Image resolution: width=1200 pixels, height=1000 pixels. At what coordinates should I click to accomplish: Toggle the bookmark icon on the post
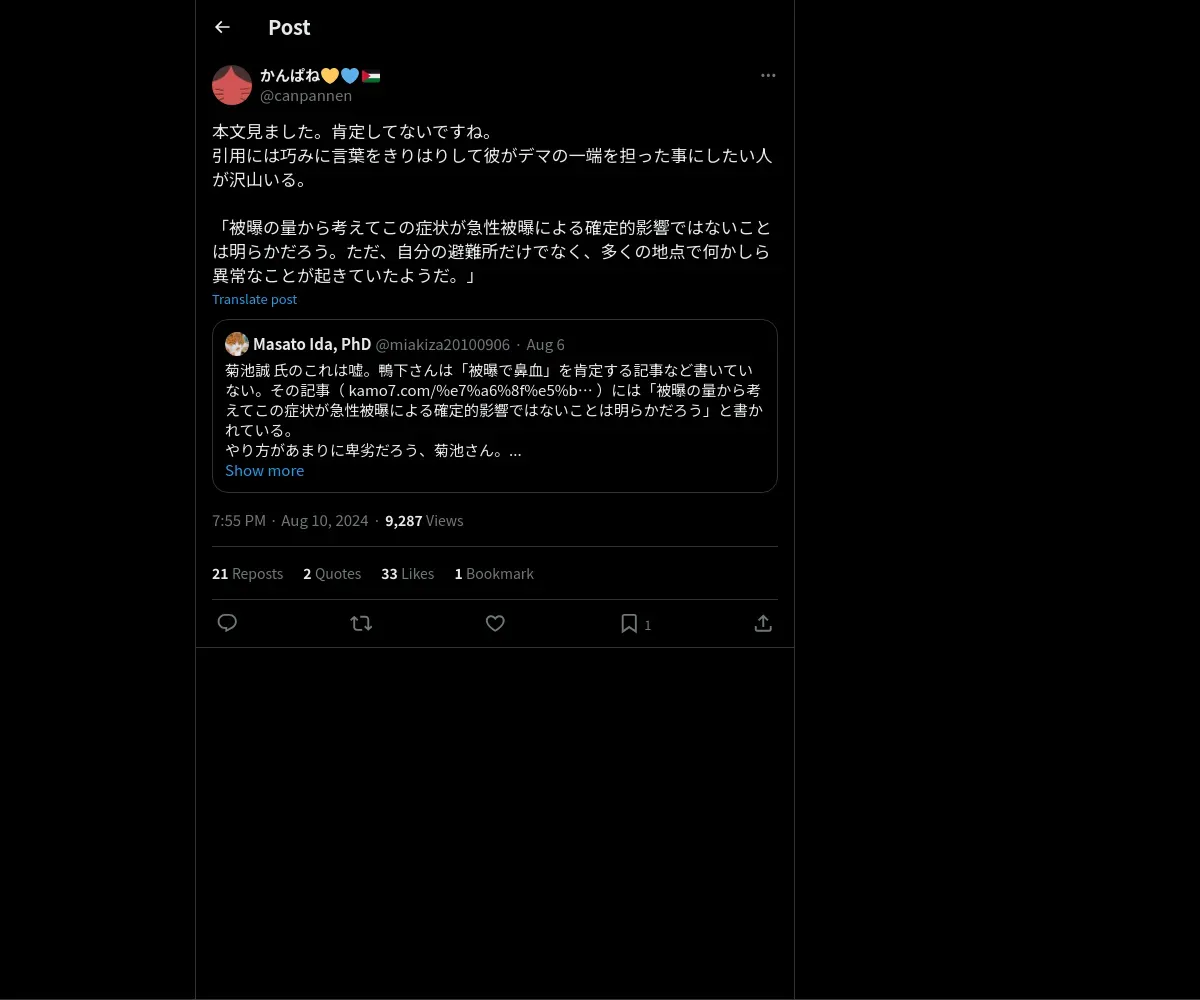pos(629,623)
